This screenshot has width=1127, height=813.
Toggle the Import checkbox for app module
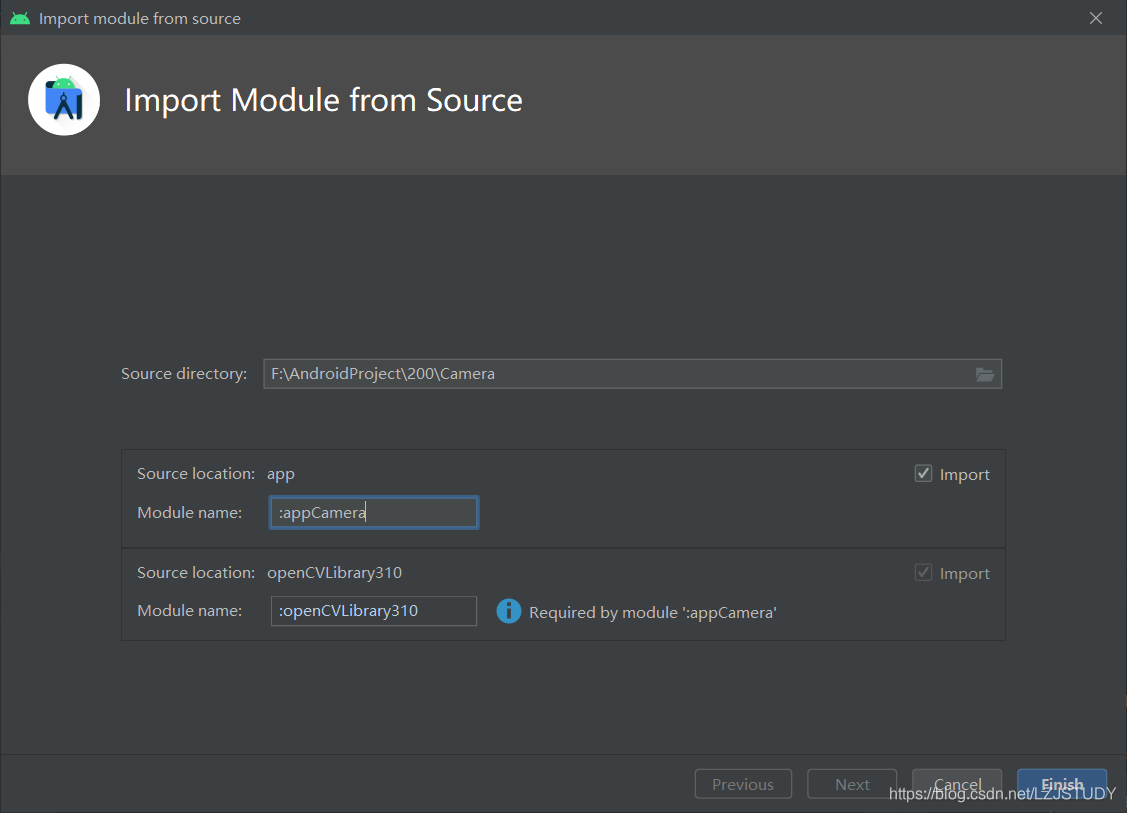click(x=924, y=474)
